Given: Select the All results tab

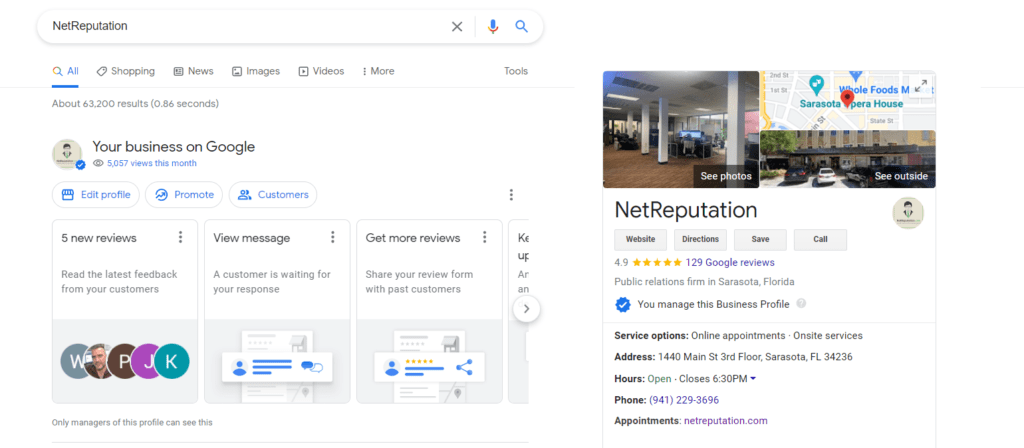Looking at the screenshot, I should pos(65,71).
